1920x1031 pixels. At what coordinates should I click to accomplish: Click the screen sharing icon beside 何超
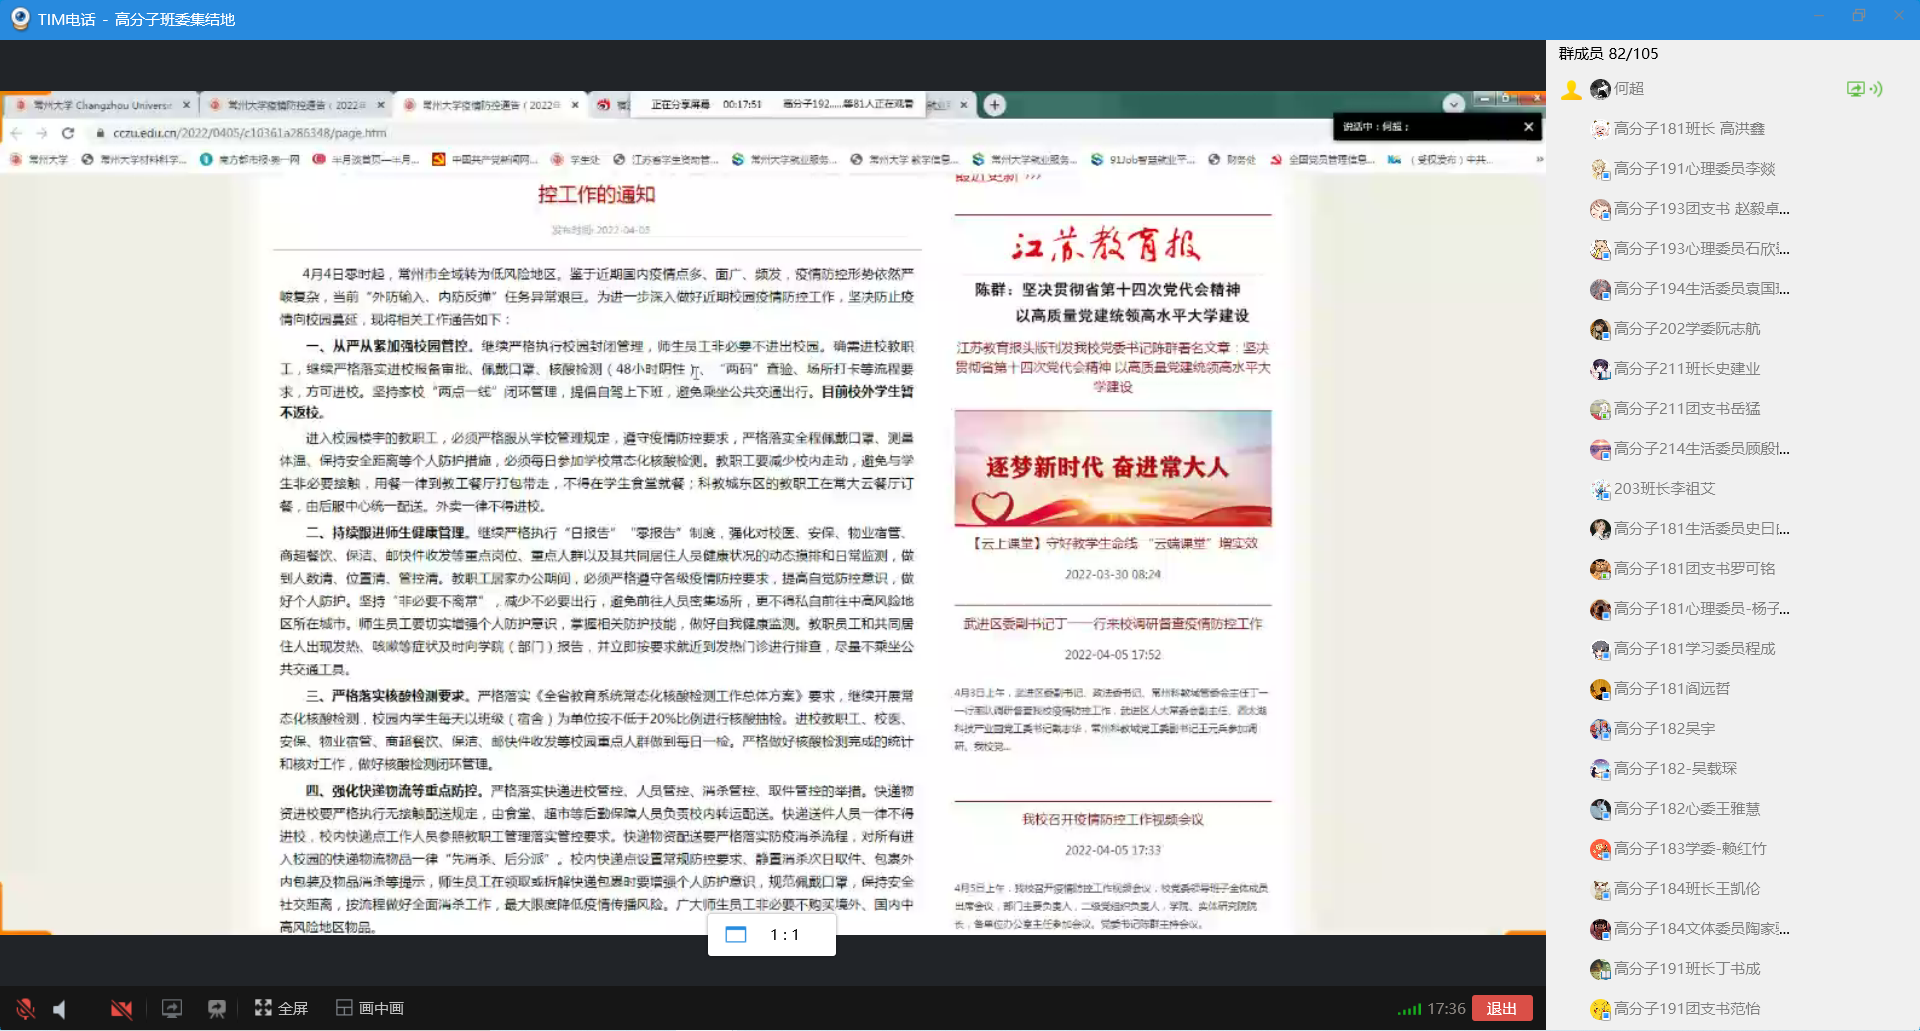coord(1856,89)
